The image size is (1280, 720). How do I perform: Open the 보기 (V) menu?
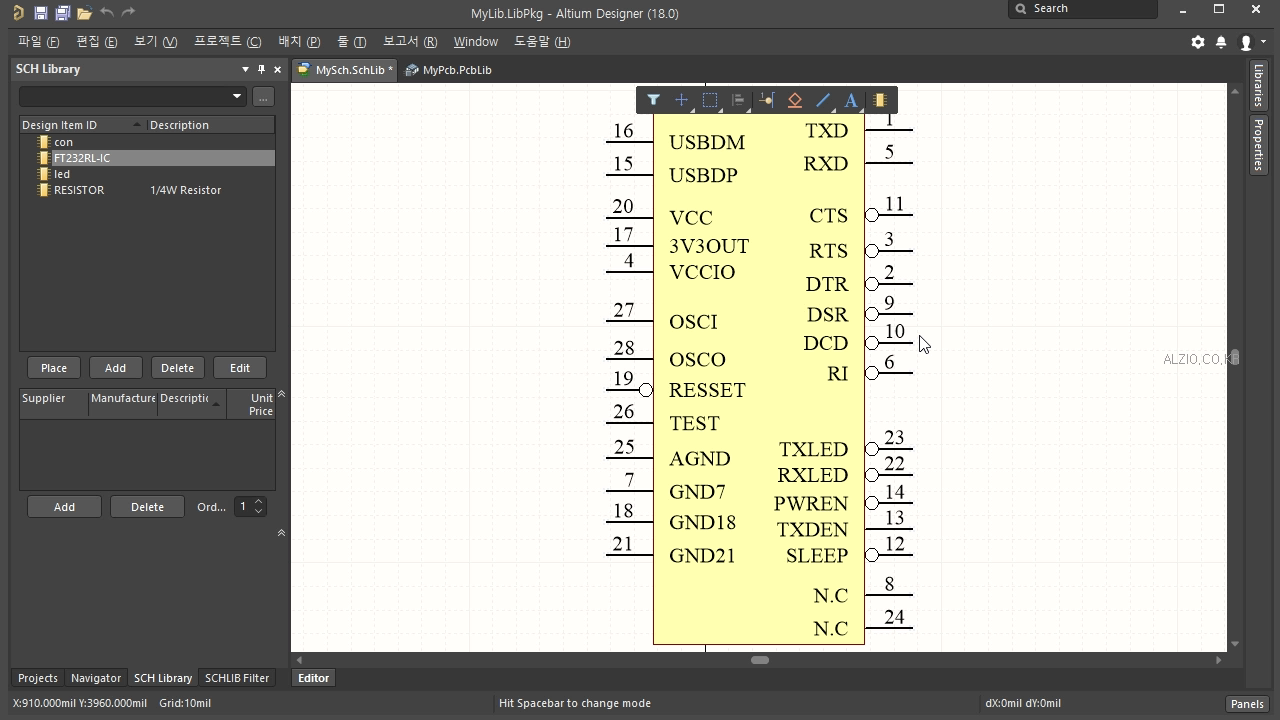point(155,42)
